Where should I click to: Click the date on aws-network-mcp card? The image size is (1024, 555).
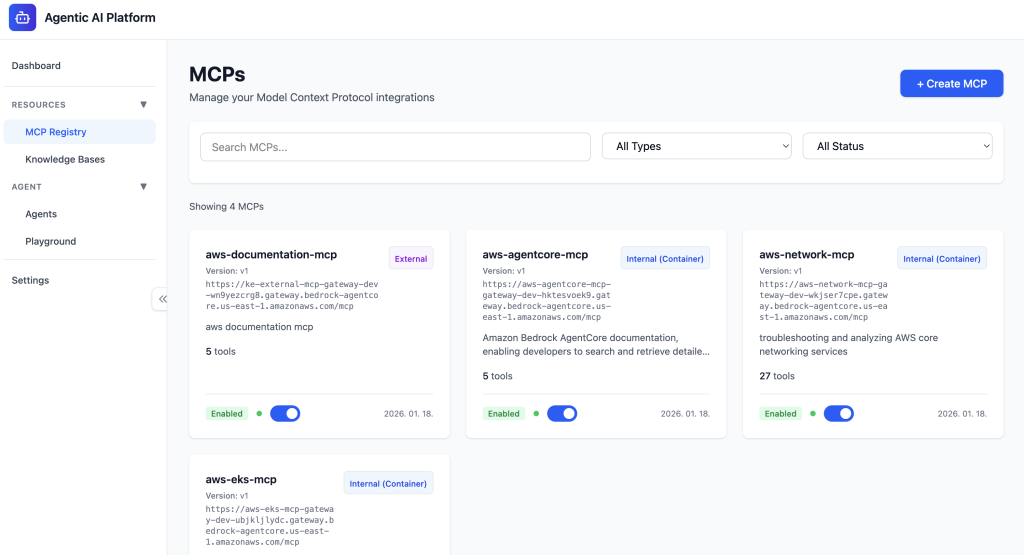point(962,413)
